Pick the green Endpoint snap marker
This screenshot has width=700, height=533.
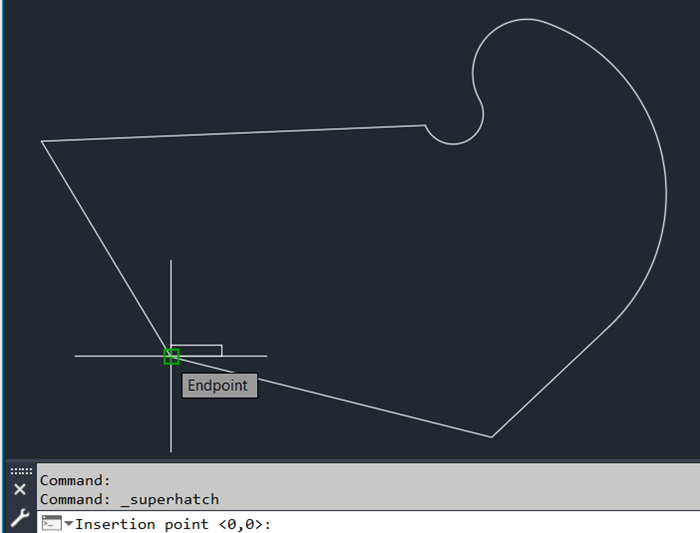[x=171, y=356]
